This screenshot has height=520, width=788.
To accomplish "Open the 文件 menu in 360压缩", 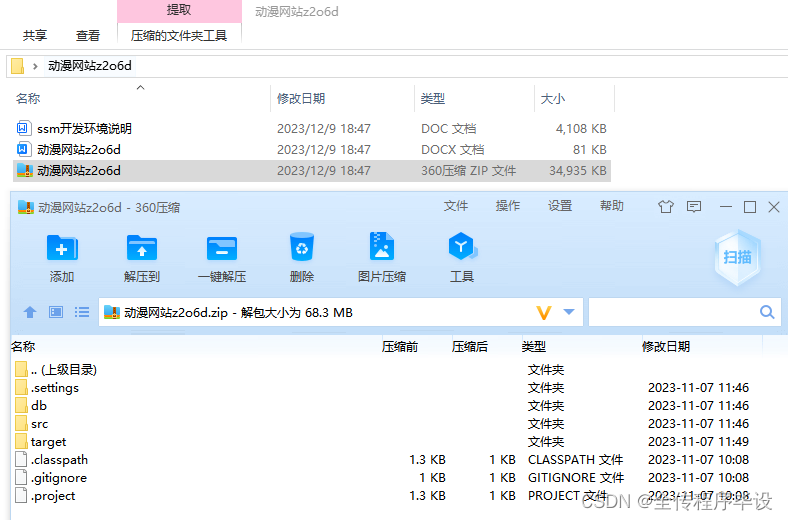I will click(x=456, y=206).
